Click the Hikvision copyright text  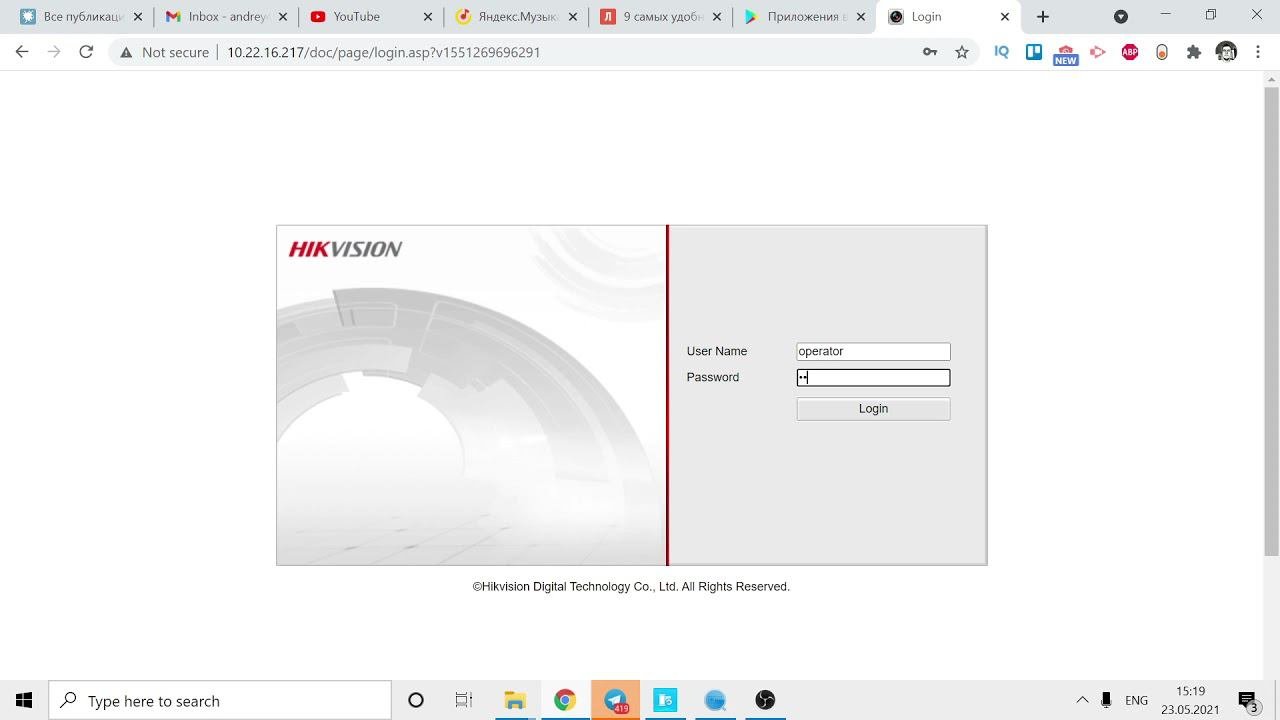631,587
